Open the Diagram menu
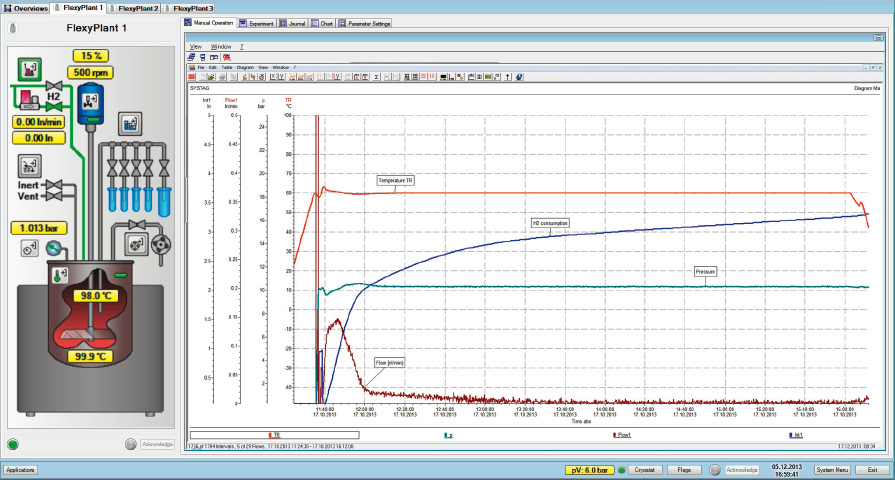Image resolution: width=895 pixels, height=480 pixels. pyautogui.click(x=244, y=67)
